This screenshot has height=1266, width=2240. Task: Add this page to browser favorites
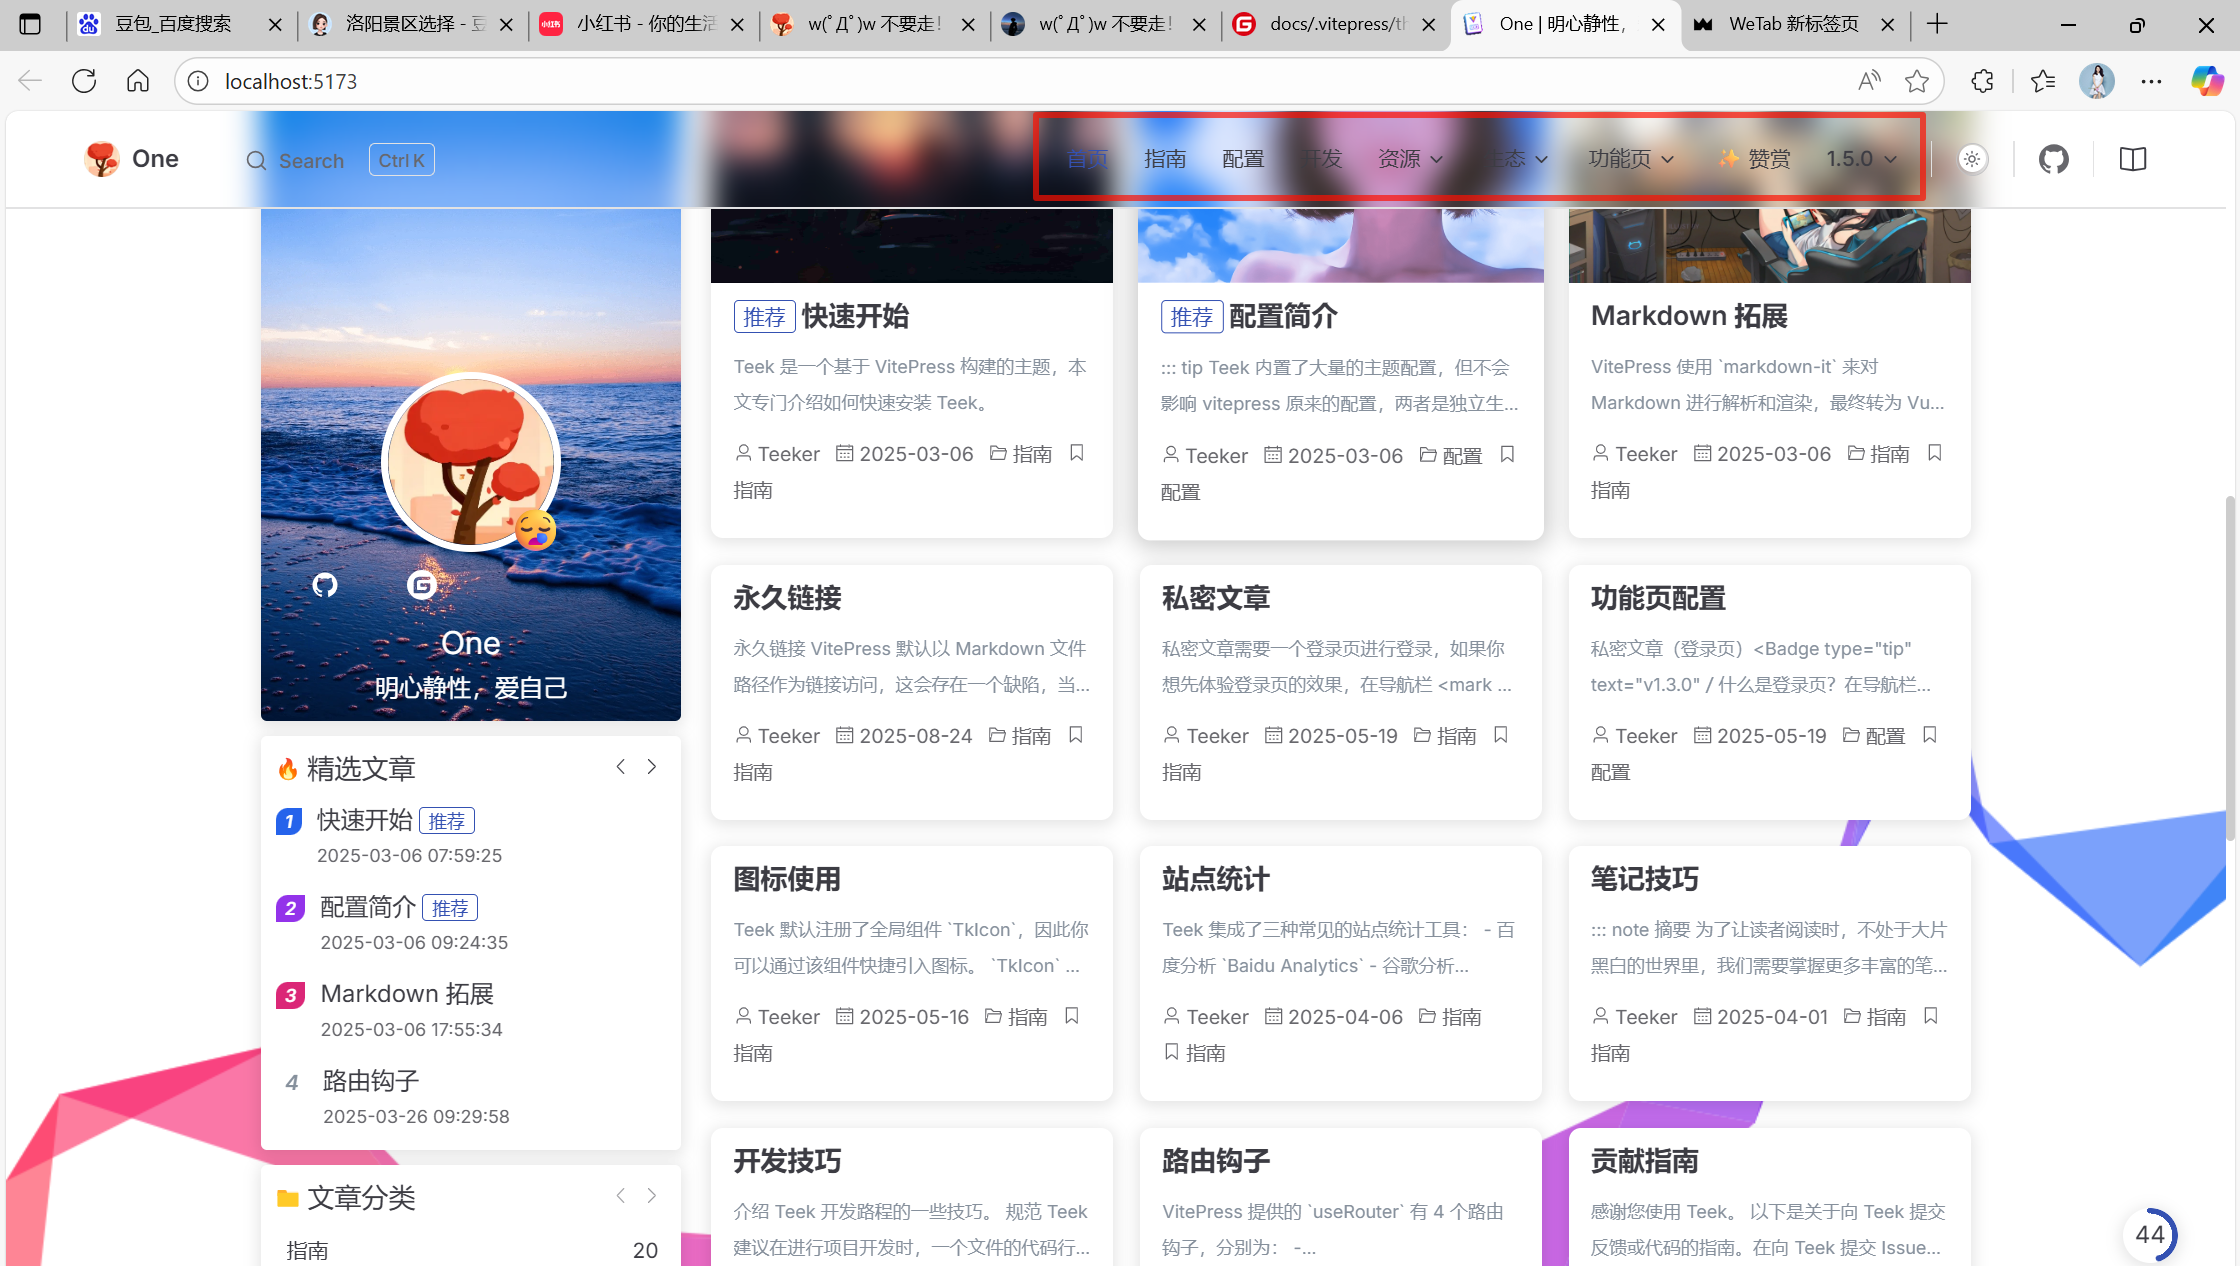[1916, 81]
